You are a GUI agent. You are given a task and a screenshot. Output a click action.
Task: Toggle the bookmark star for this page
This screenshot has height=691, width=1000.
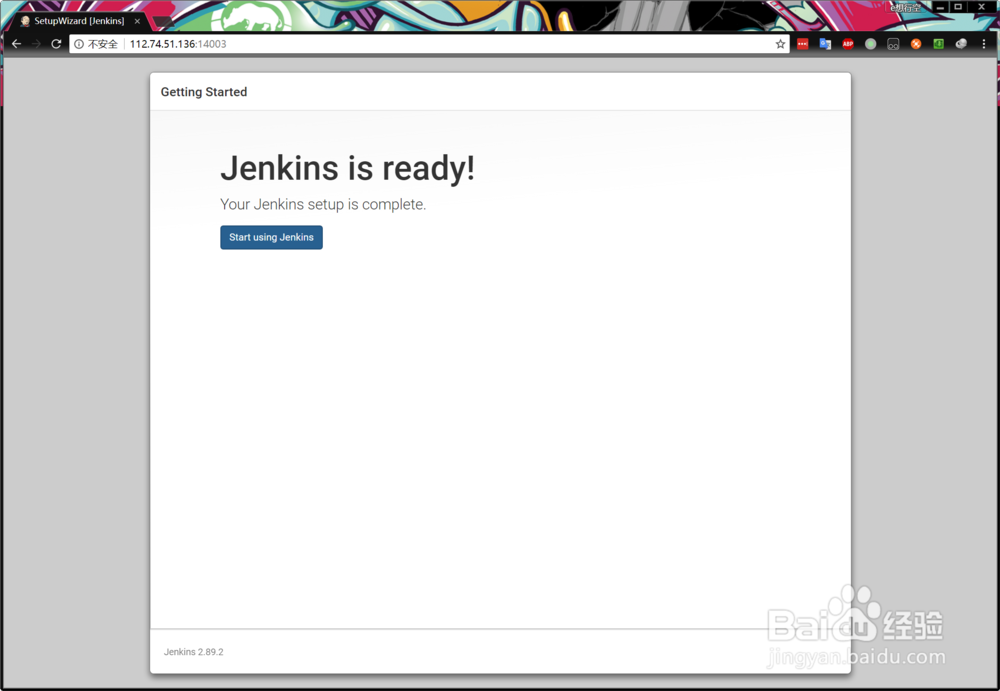pos(780,44)
